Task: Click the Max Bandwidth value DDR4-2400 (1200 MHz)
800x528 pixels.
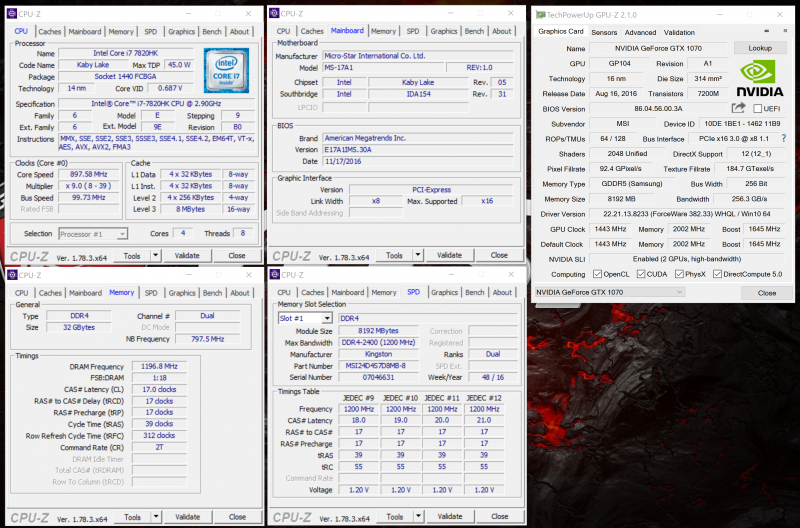Action: [x=379, y=342]
